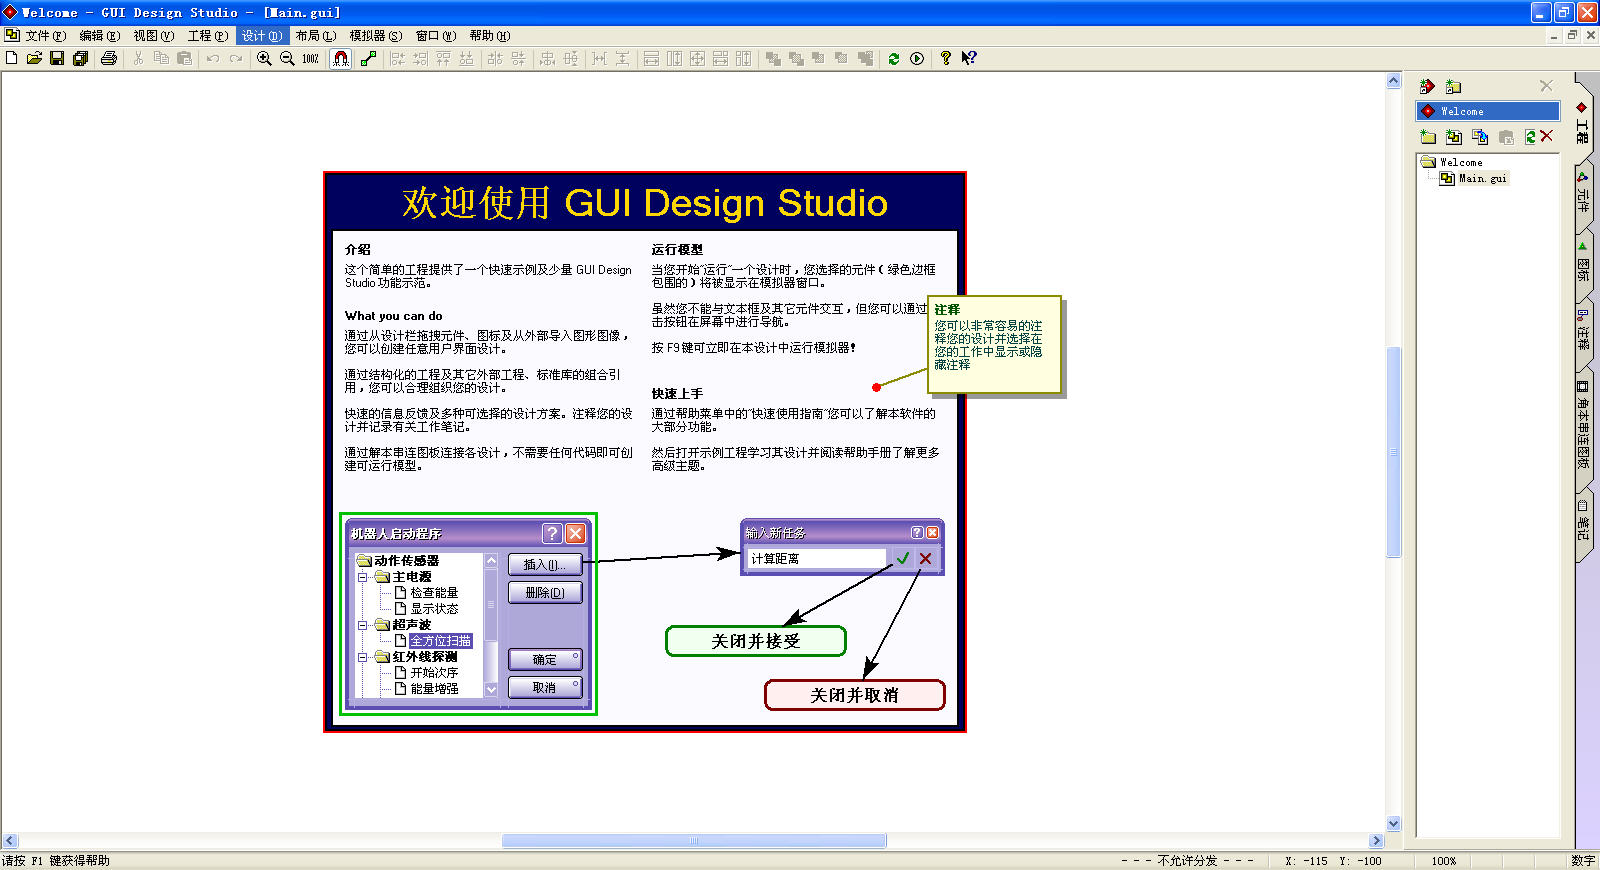This screenshot has width=1600, height=870.
Task: Click the Paste clipboard icon
Action: 184,58
